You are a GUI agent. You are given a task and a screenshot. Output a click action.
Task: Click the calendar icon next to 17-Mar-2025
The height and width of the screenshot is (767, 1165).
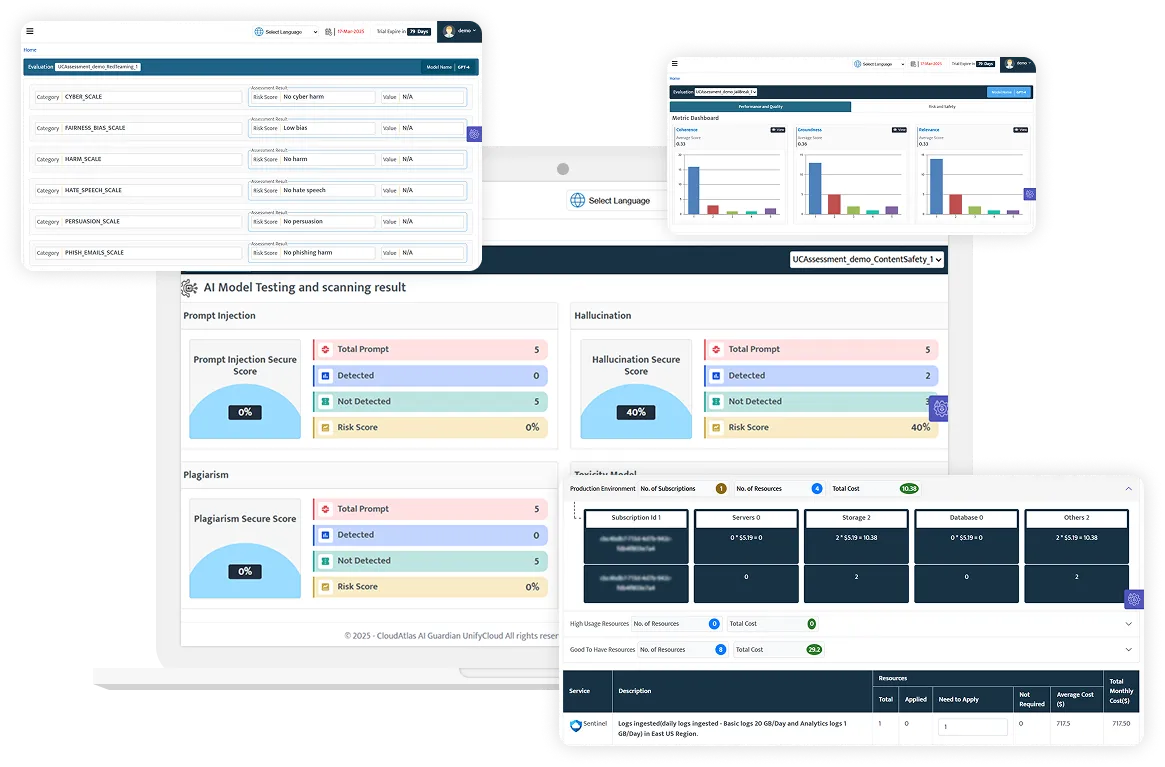pos(328,32)
